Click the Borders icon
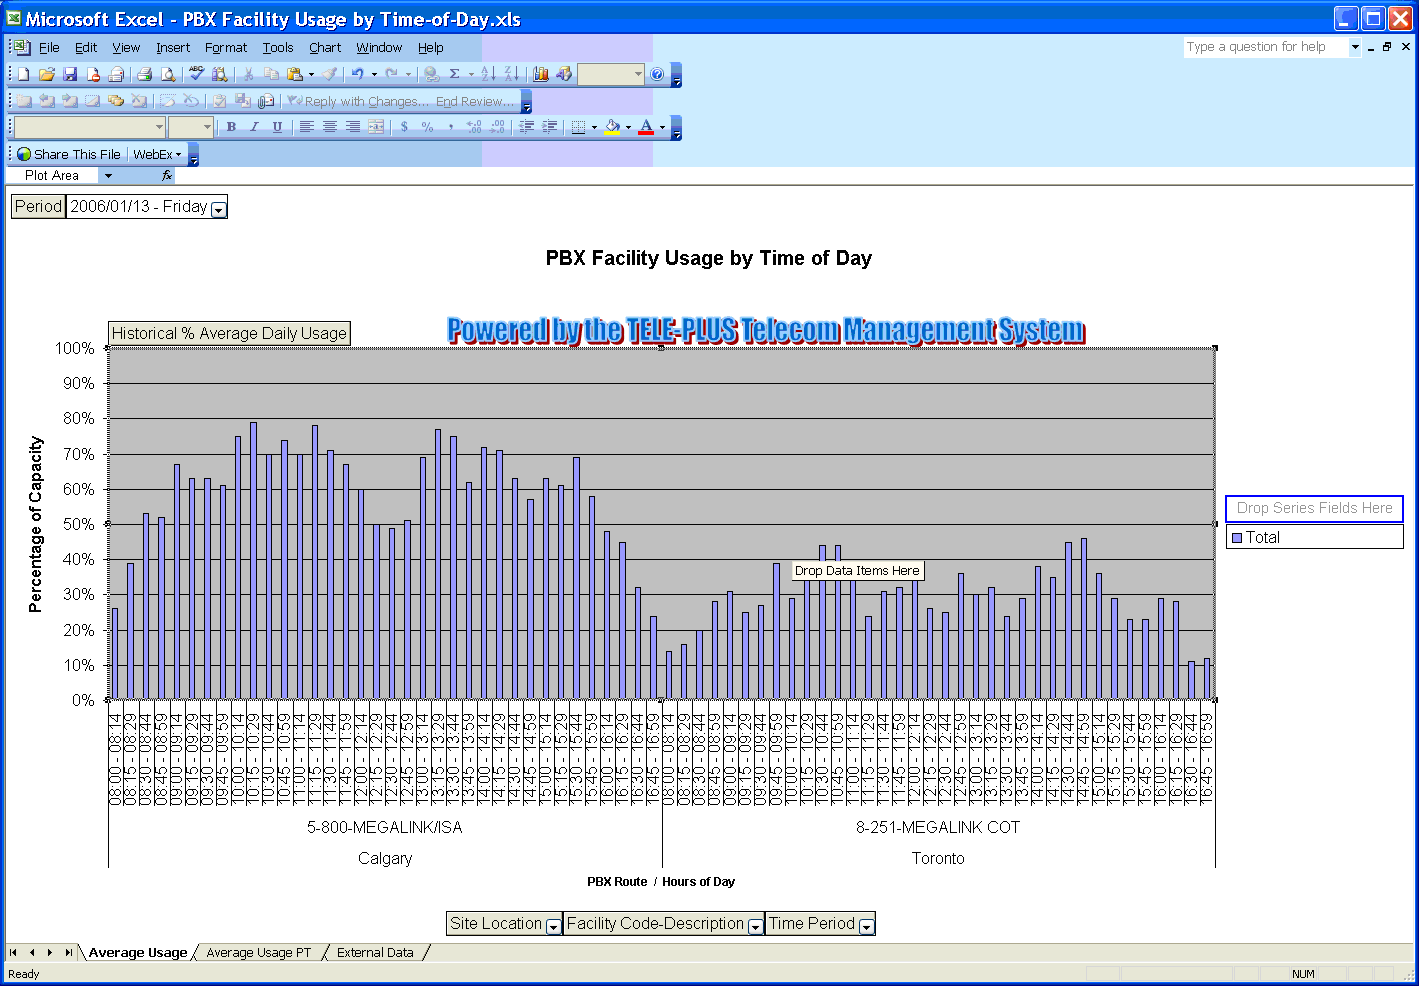Image resolution: width=1419 pixels, height=986 pixels. click(578, 127)
